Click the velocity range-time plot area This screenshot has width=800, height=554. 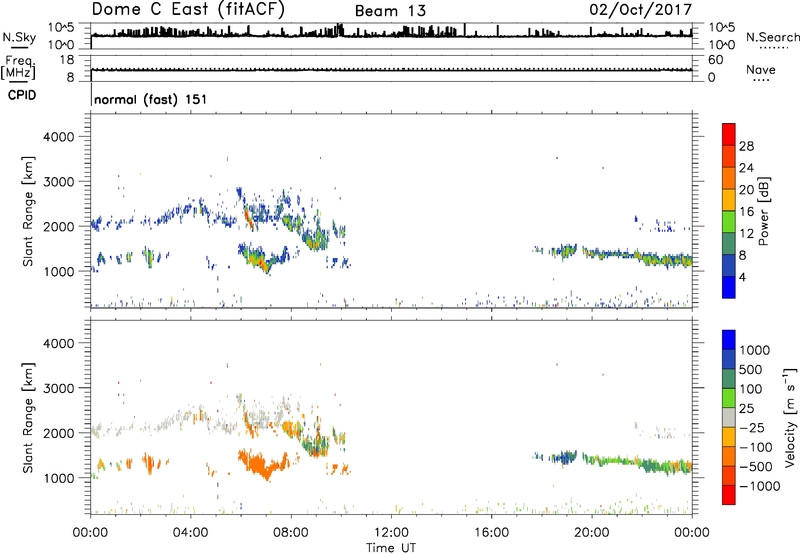pyautogui.click(x=391, y=417)
